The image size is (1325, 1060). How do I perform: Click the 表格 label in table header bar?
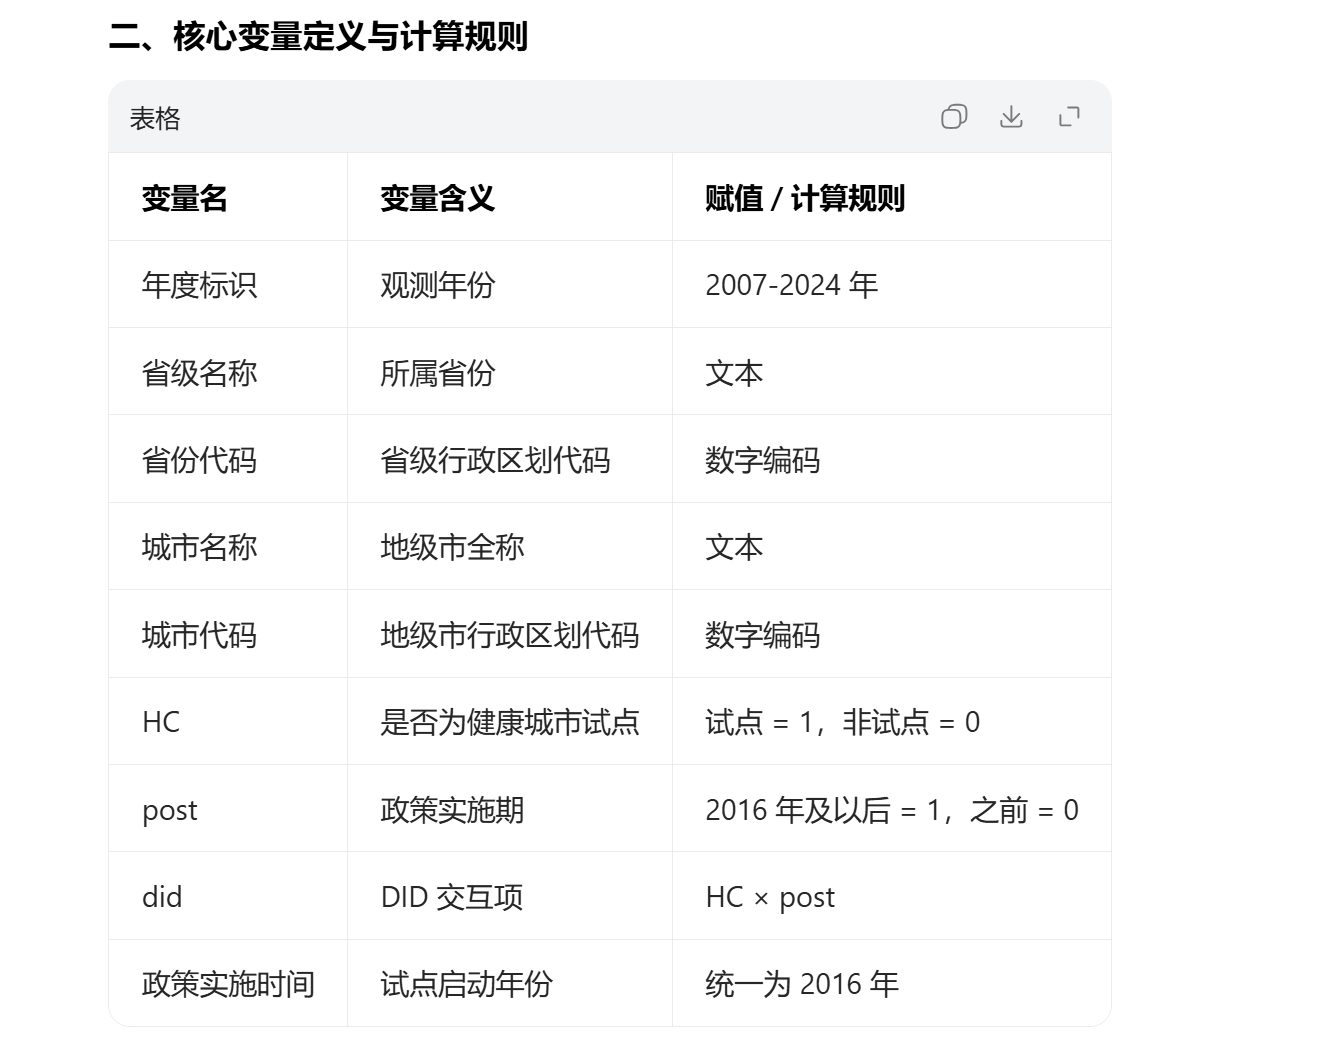coord(155,119)
